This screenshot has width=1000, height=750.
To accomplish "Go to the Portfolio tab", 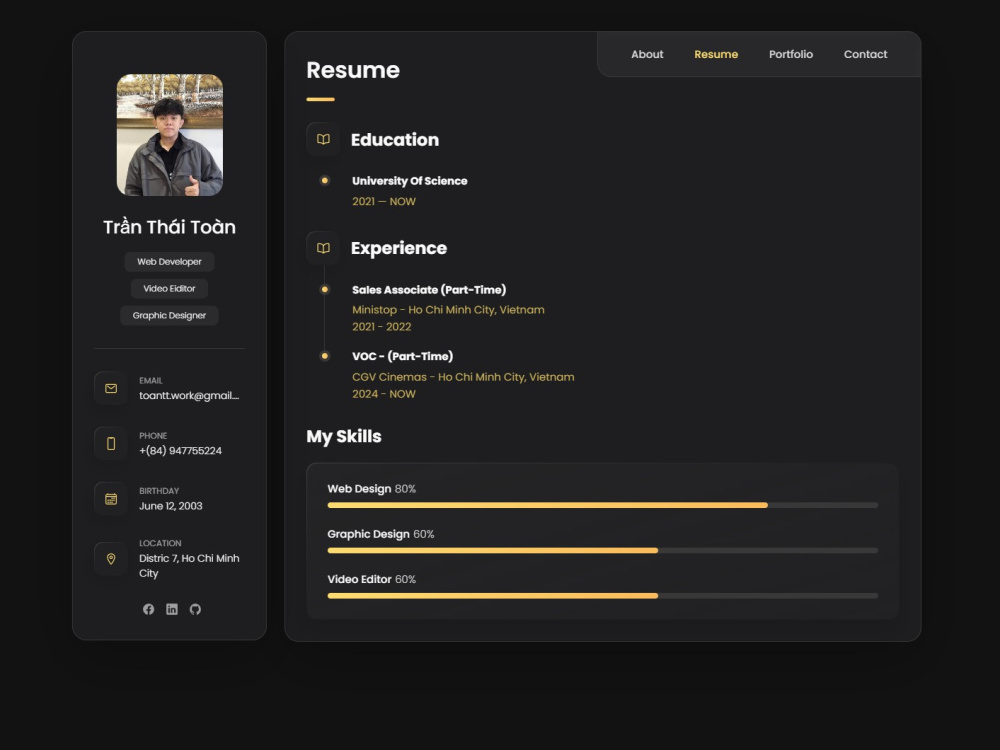I will [x=791, y=54].
